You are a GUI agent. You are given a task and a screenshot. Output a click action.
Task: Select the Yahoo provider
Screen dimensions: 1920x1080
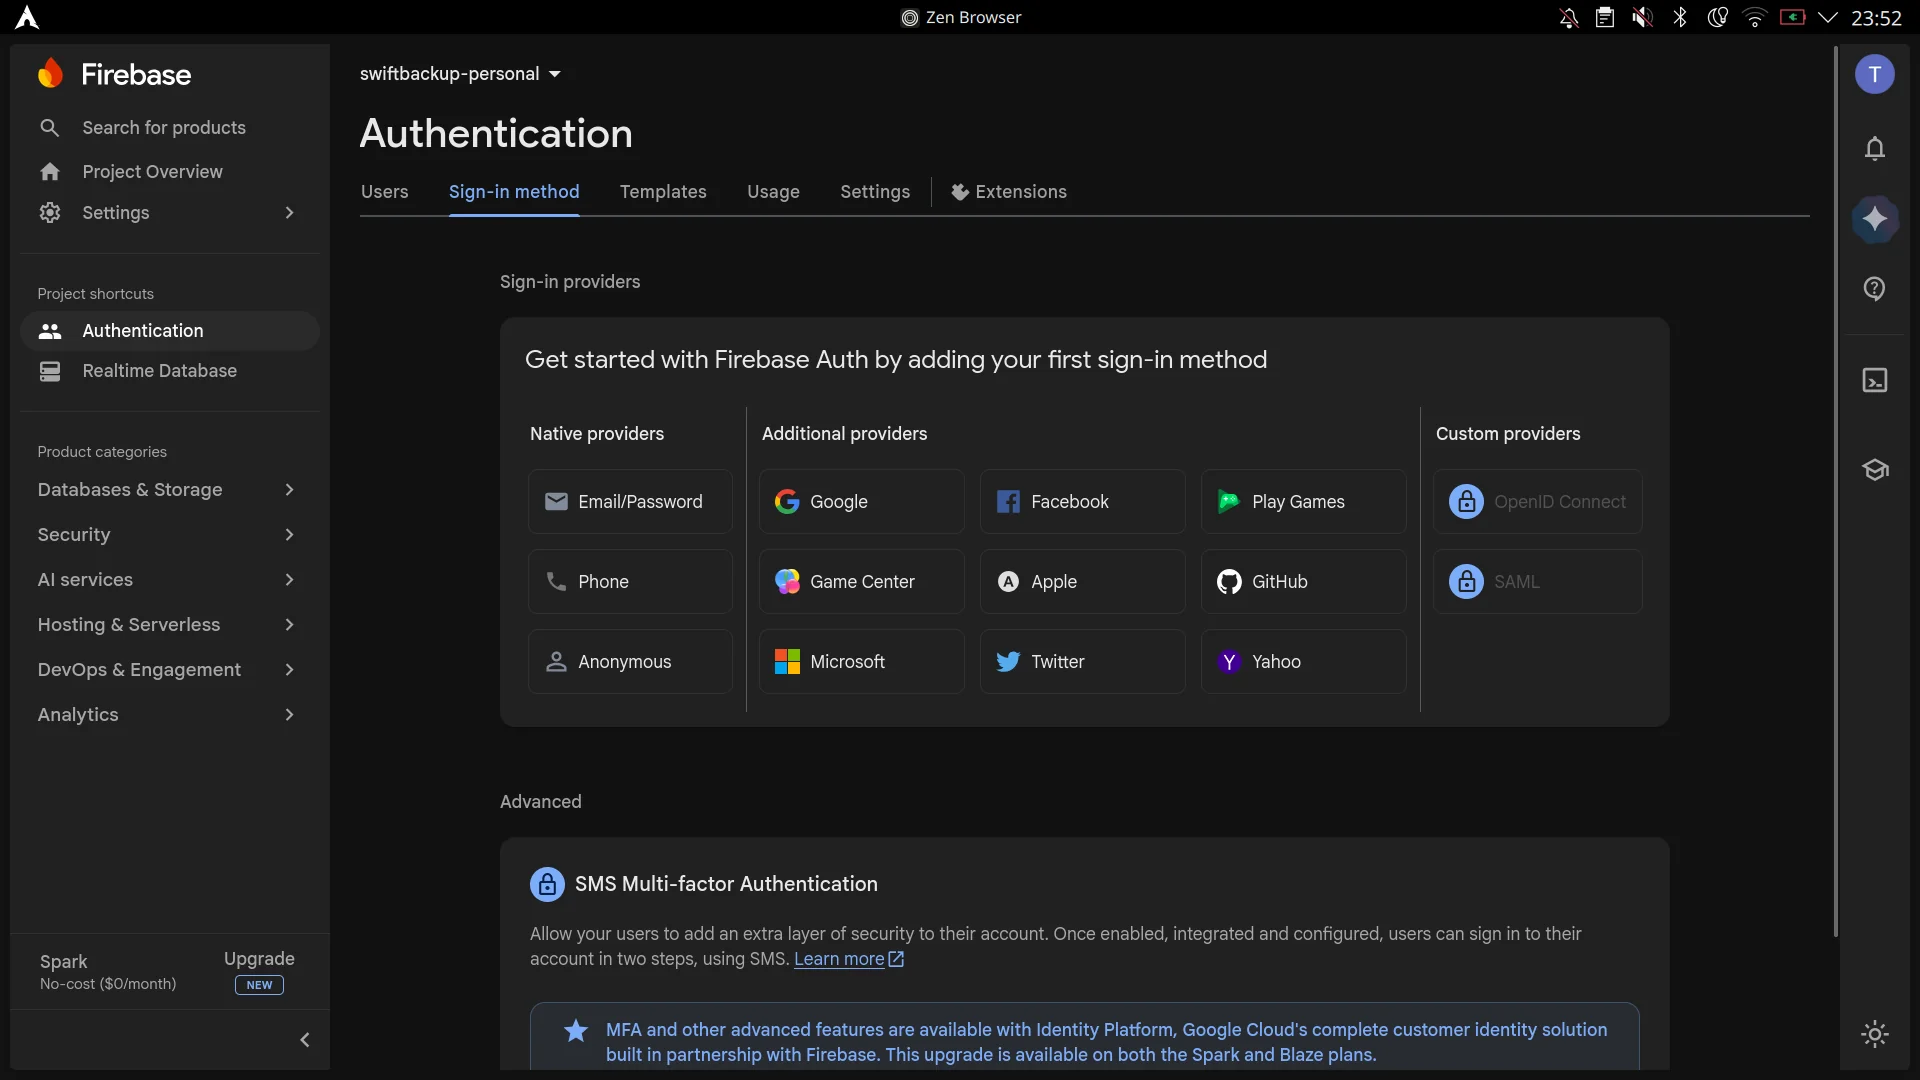click(x=1304, y=662)
